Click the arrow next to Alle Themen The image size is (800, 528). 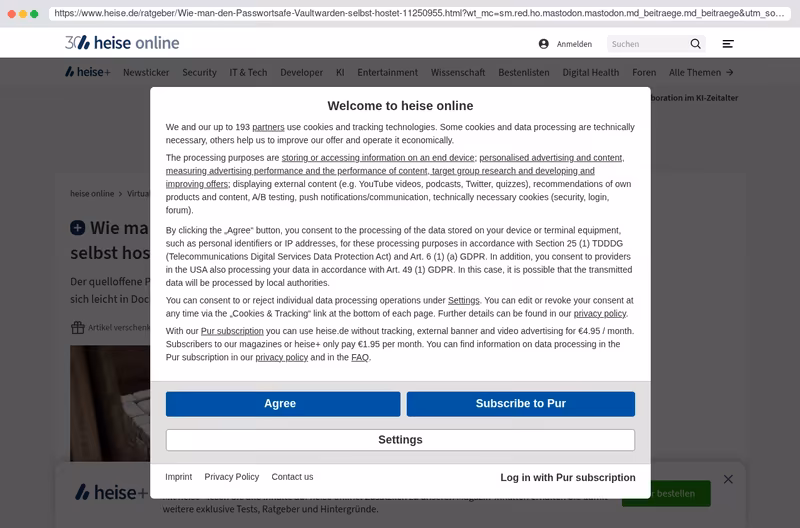730,72
